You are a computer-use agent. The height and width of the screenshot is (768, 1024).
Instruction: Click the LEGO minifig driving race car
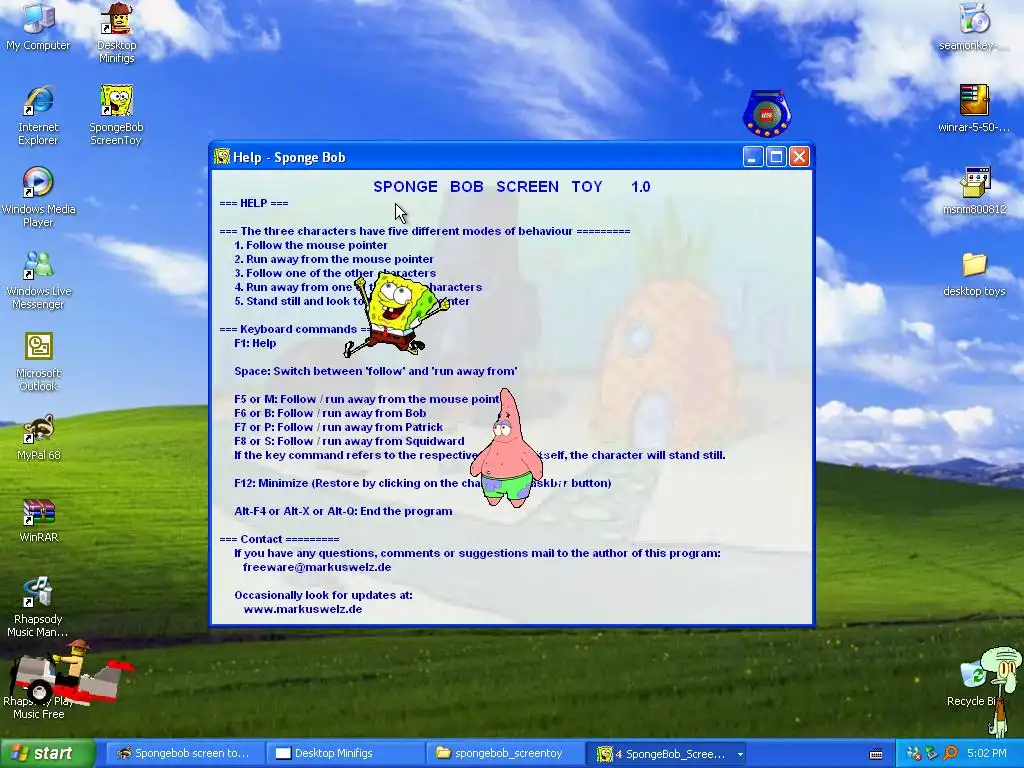[71, 673]
